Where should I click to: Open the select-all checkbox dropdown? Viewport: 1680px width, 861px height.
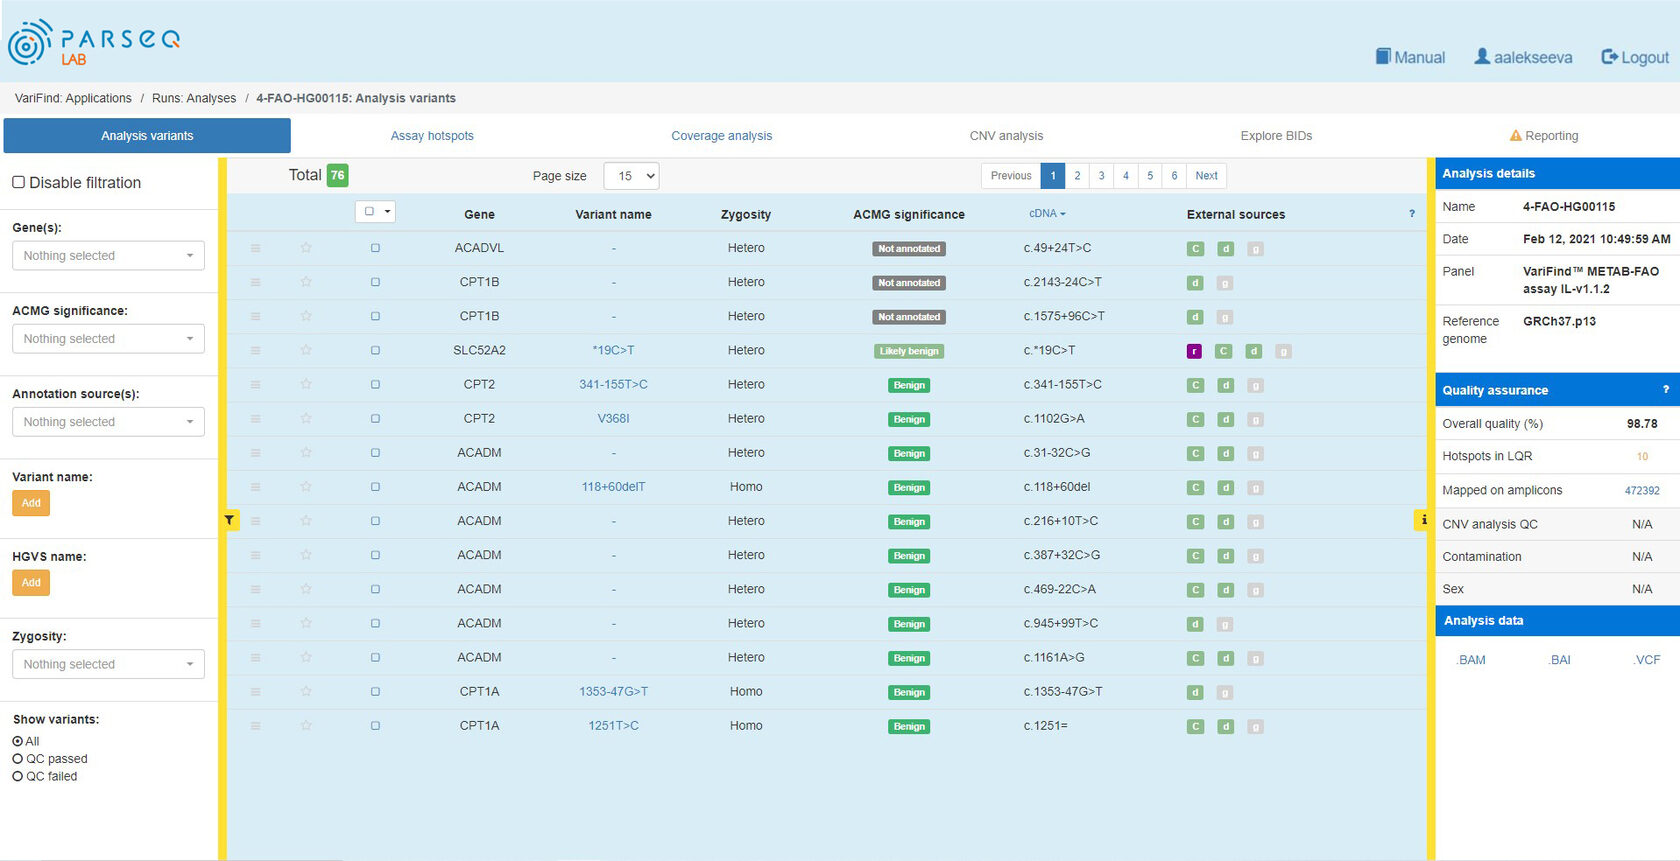pos(376,211)
